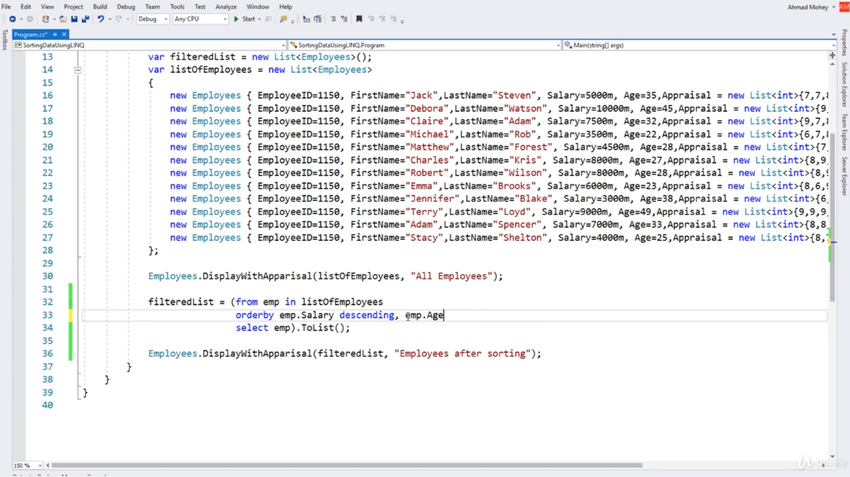Open the Properties side panel tab

pyautogui.click(x=845, y=42)
